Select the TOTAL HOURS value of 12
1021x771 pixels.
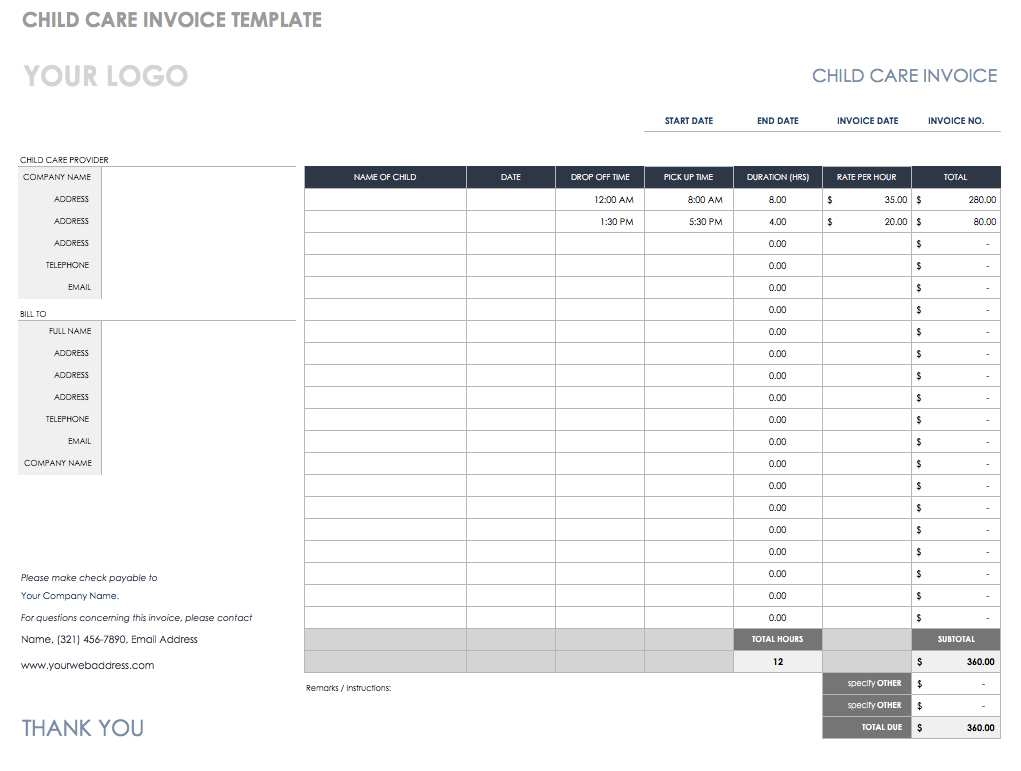[x=777, y=661]
